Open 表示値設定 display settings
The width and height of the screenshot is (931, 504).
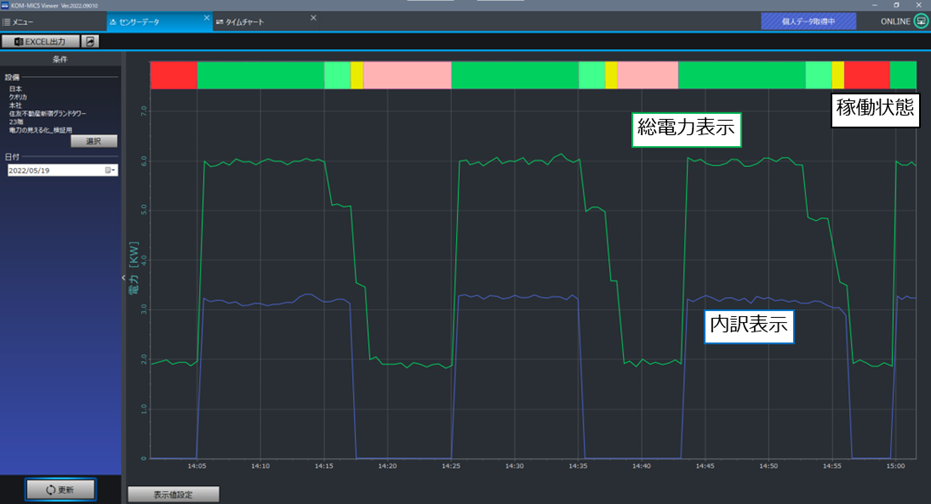click(x=173, y=495)
